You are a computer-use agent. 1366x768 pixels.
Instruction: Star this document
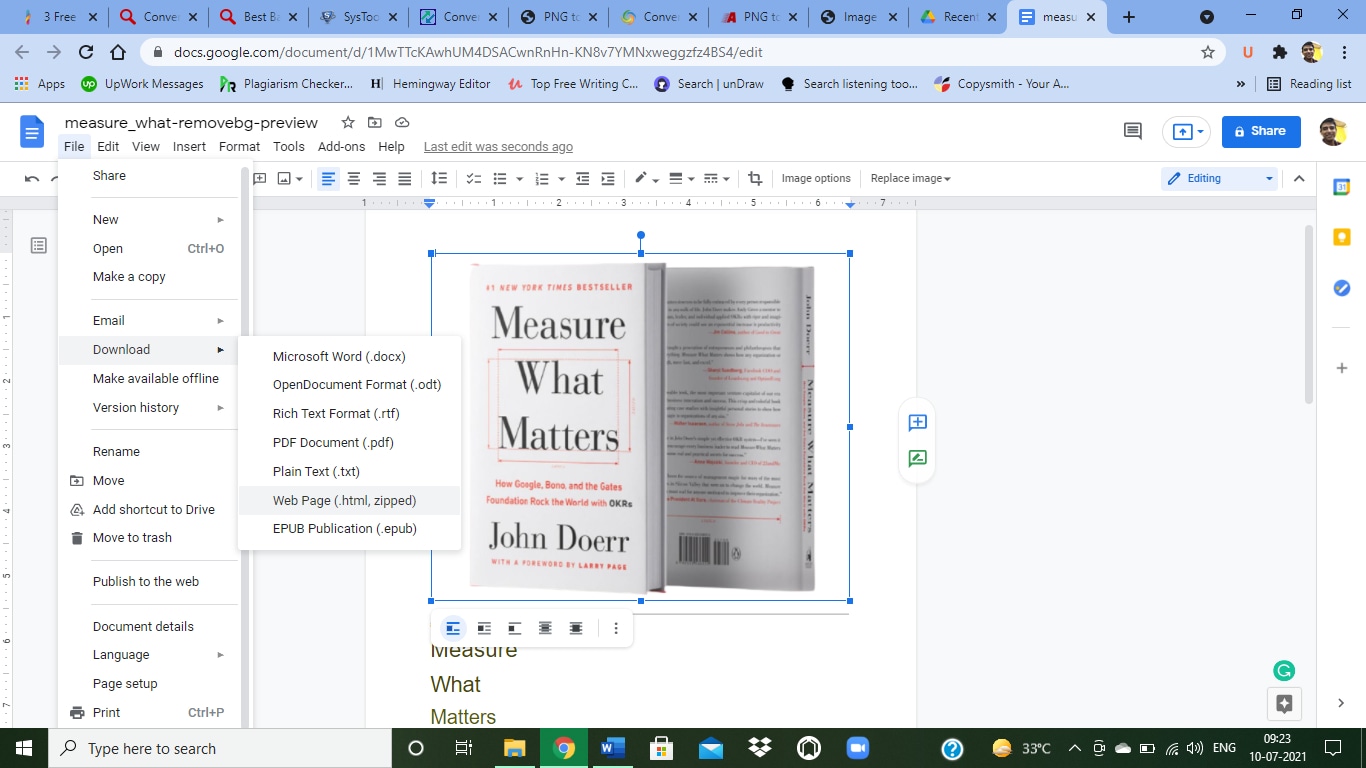[348, 122]
